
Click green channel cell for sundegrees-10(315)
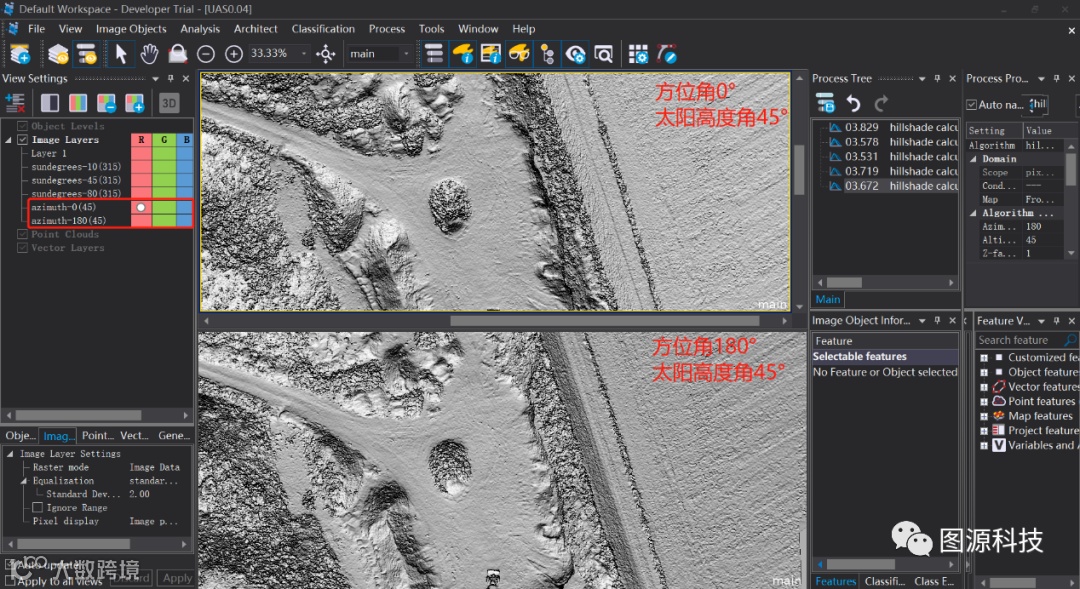coord(164,167)
